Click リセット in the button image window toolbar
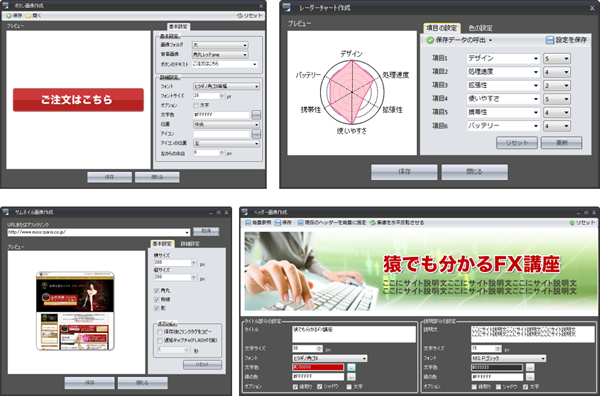 pyautogui.click(x=249, y=16)
